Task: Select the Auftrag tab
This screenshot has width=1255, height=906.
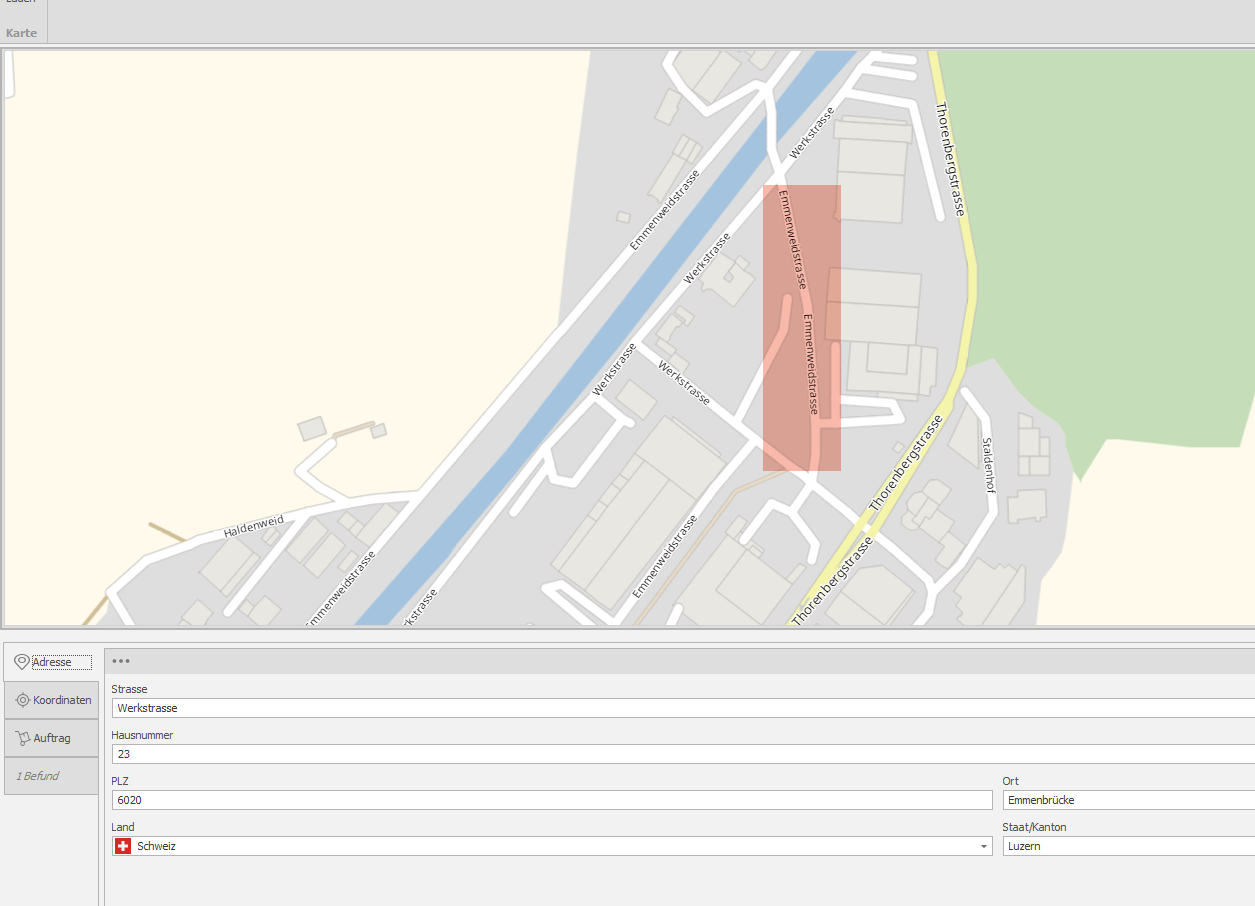Action: click(x=52, y=738)
